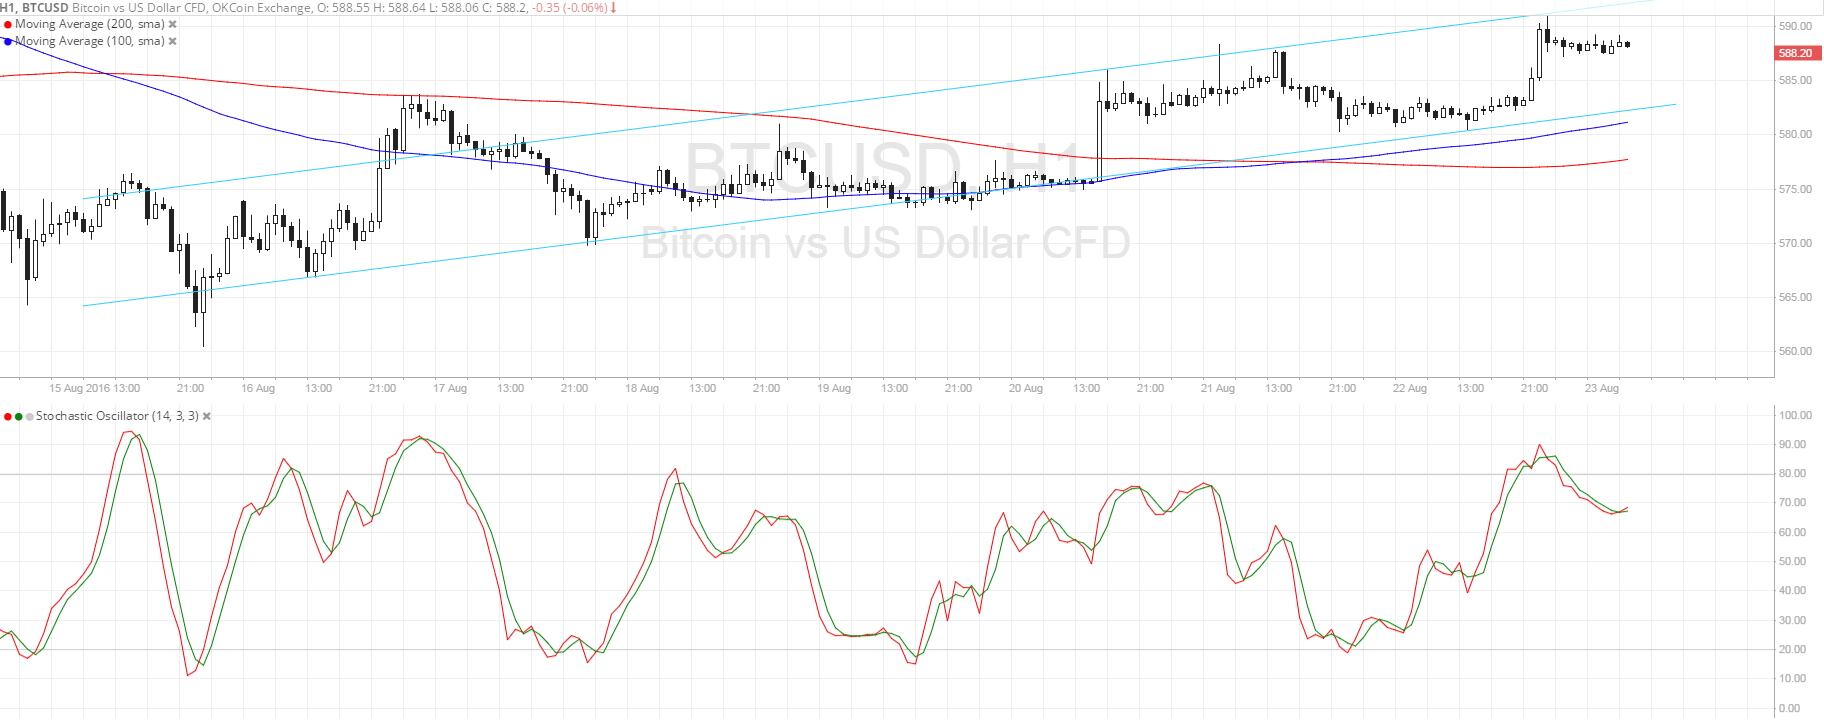Click the 50.00 stochastic axis label
1824x720 pixels.
(x=1792, y=561)
